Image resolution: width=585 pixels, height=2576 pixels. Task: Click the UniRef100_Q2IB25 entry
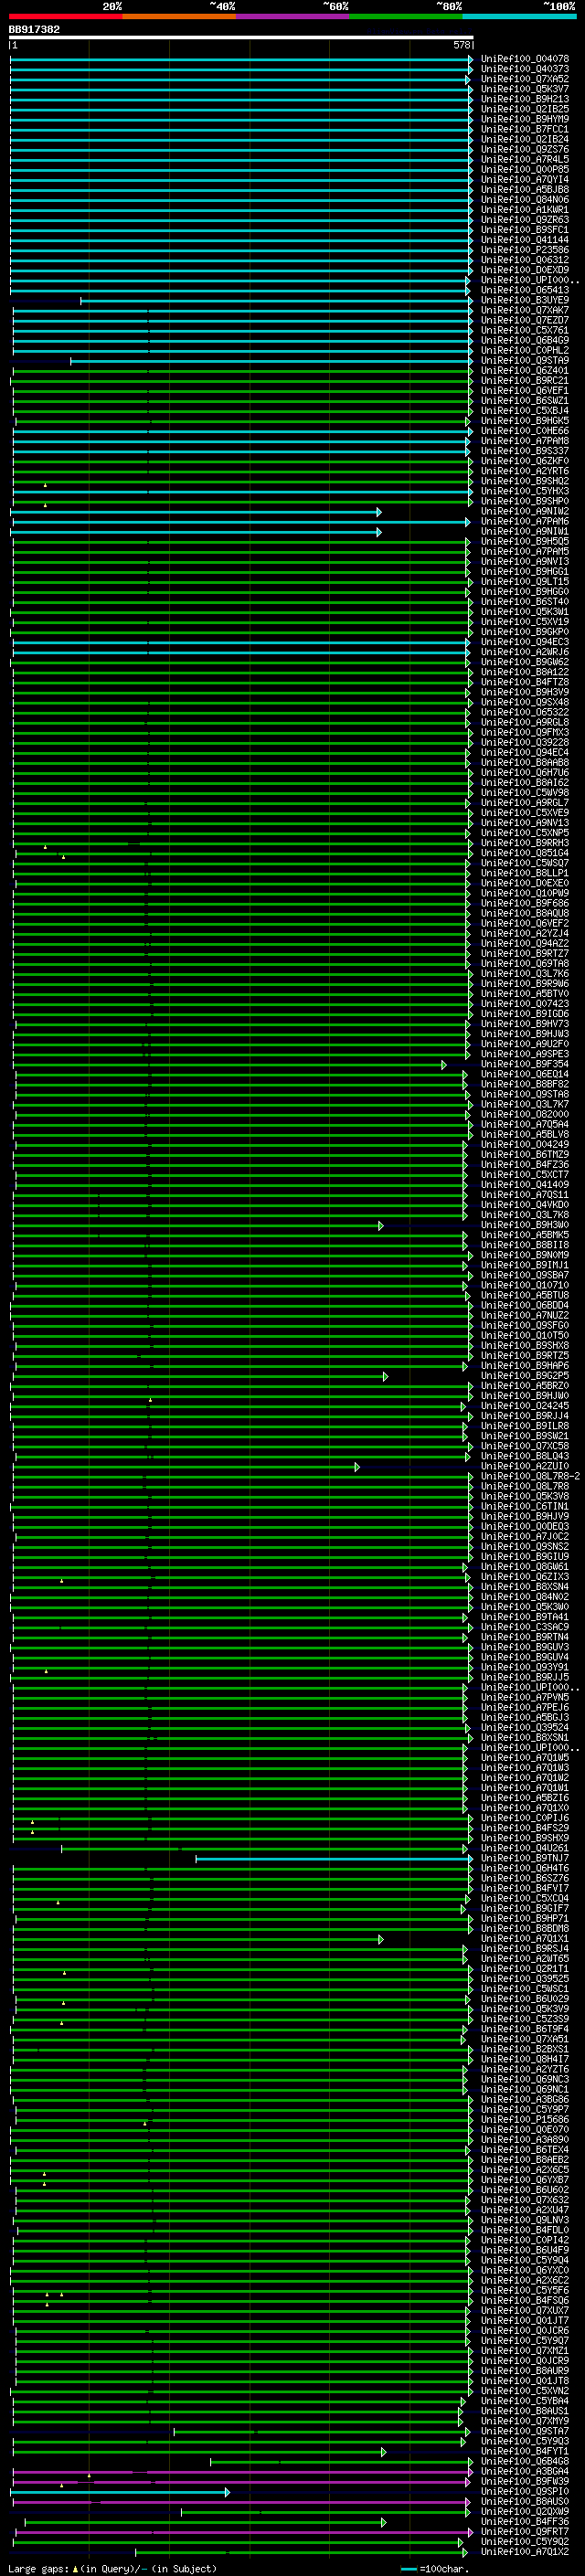tap(525, 109)
